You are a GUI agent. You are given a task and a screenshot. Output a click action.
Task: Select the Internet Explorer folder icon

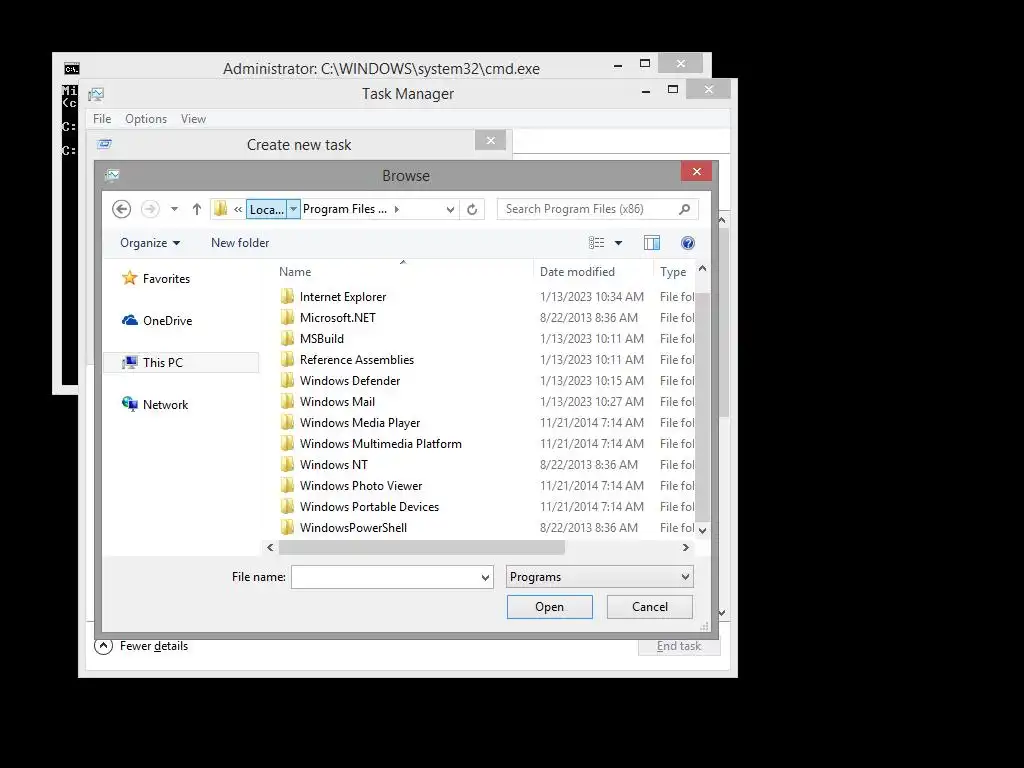(287, 296)
